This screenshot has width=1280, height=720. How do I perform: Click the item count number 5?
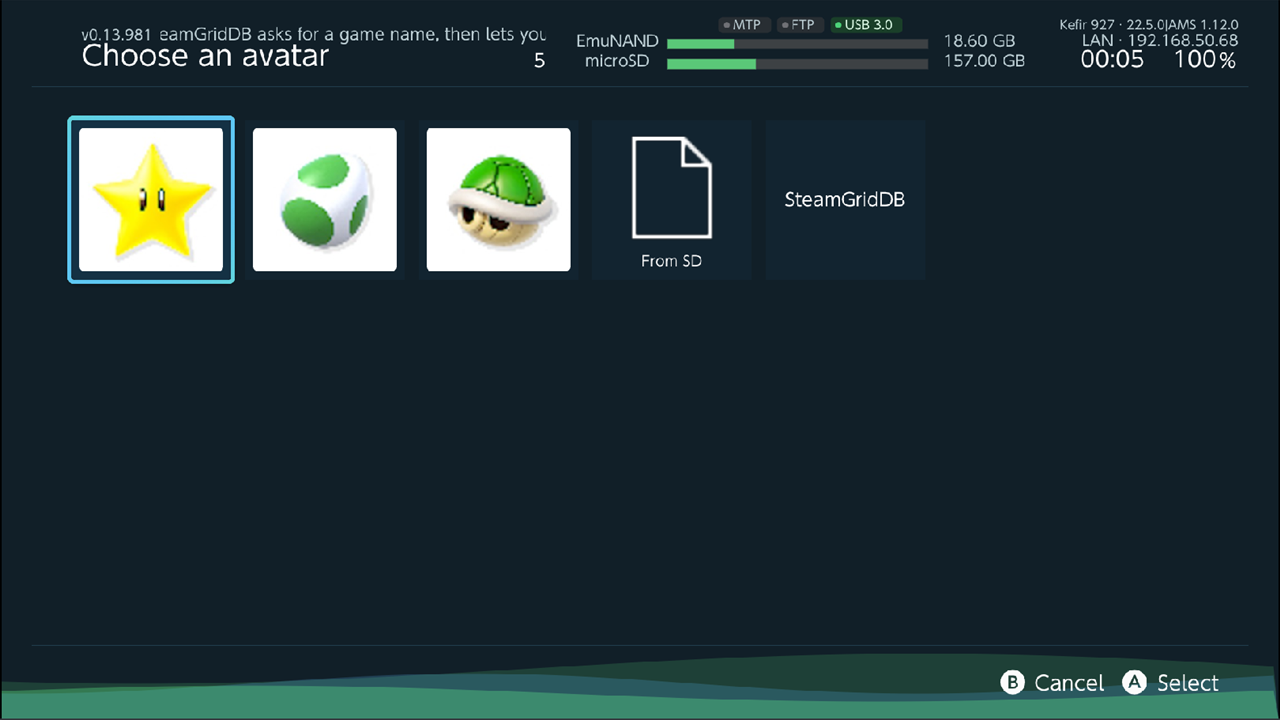540,61
